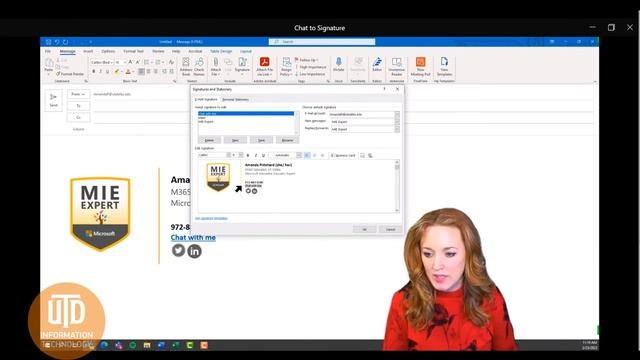Image resolution: width=640 pixels, height=360 pixels.
Task: Toggle the High Importance flag
Action: (x=310, y=67)
